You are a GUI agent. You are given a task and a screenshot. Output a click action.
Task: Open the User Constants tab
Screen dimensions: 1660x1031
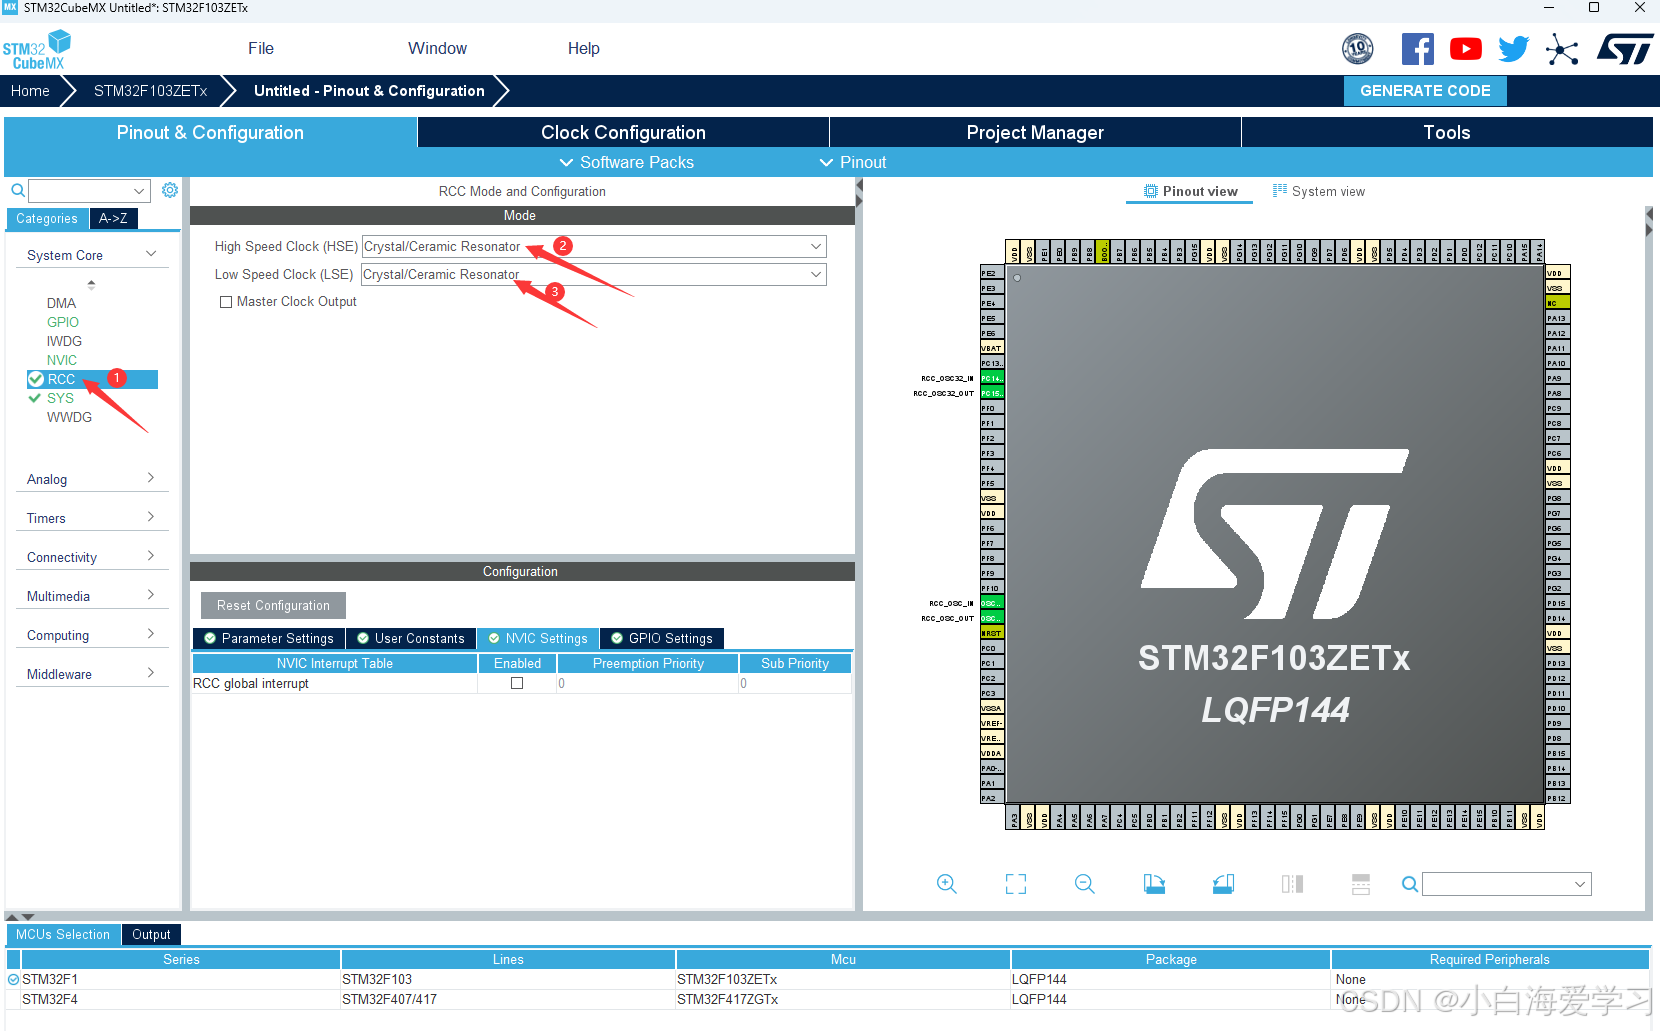411,638
